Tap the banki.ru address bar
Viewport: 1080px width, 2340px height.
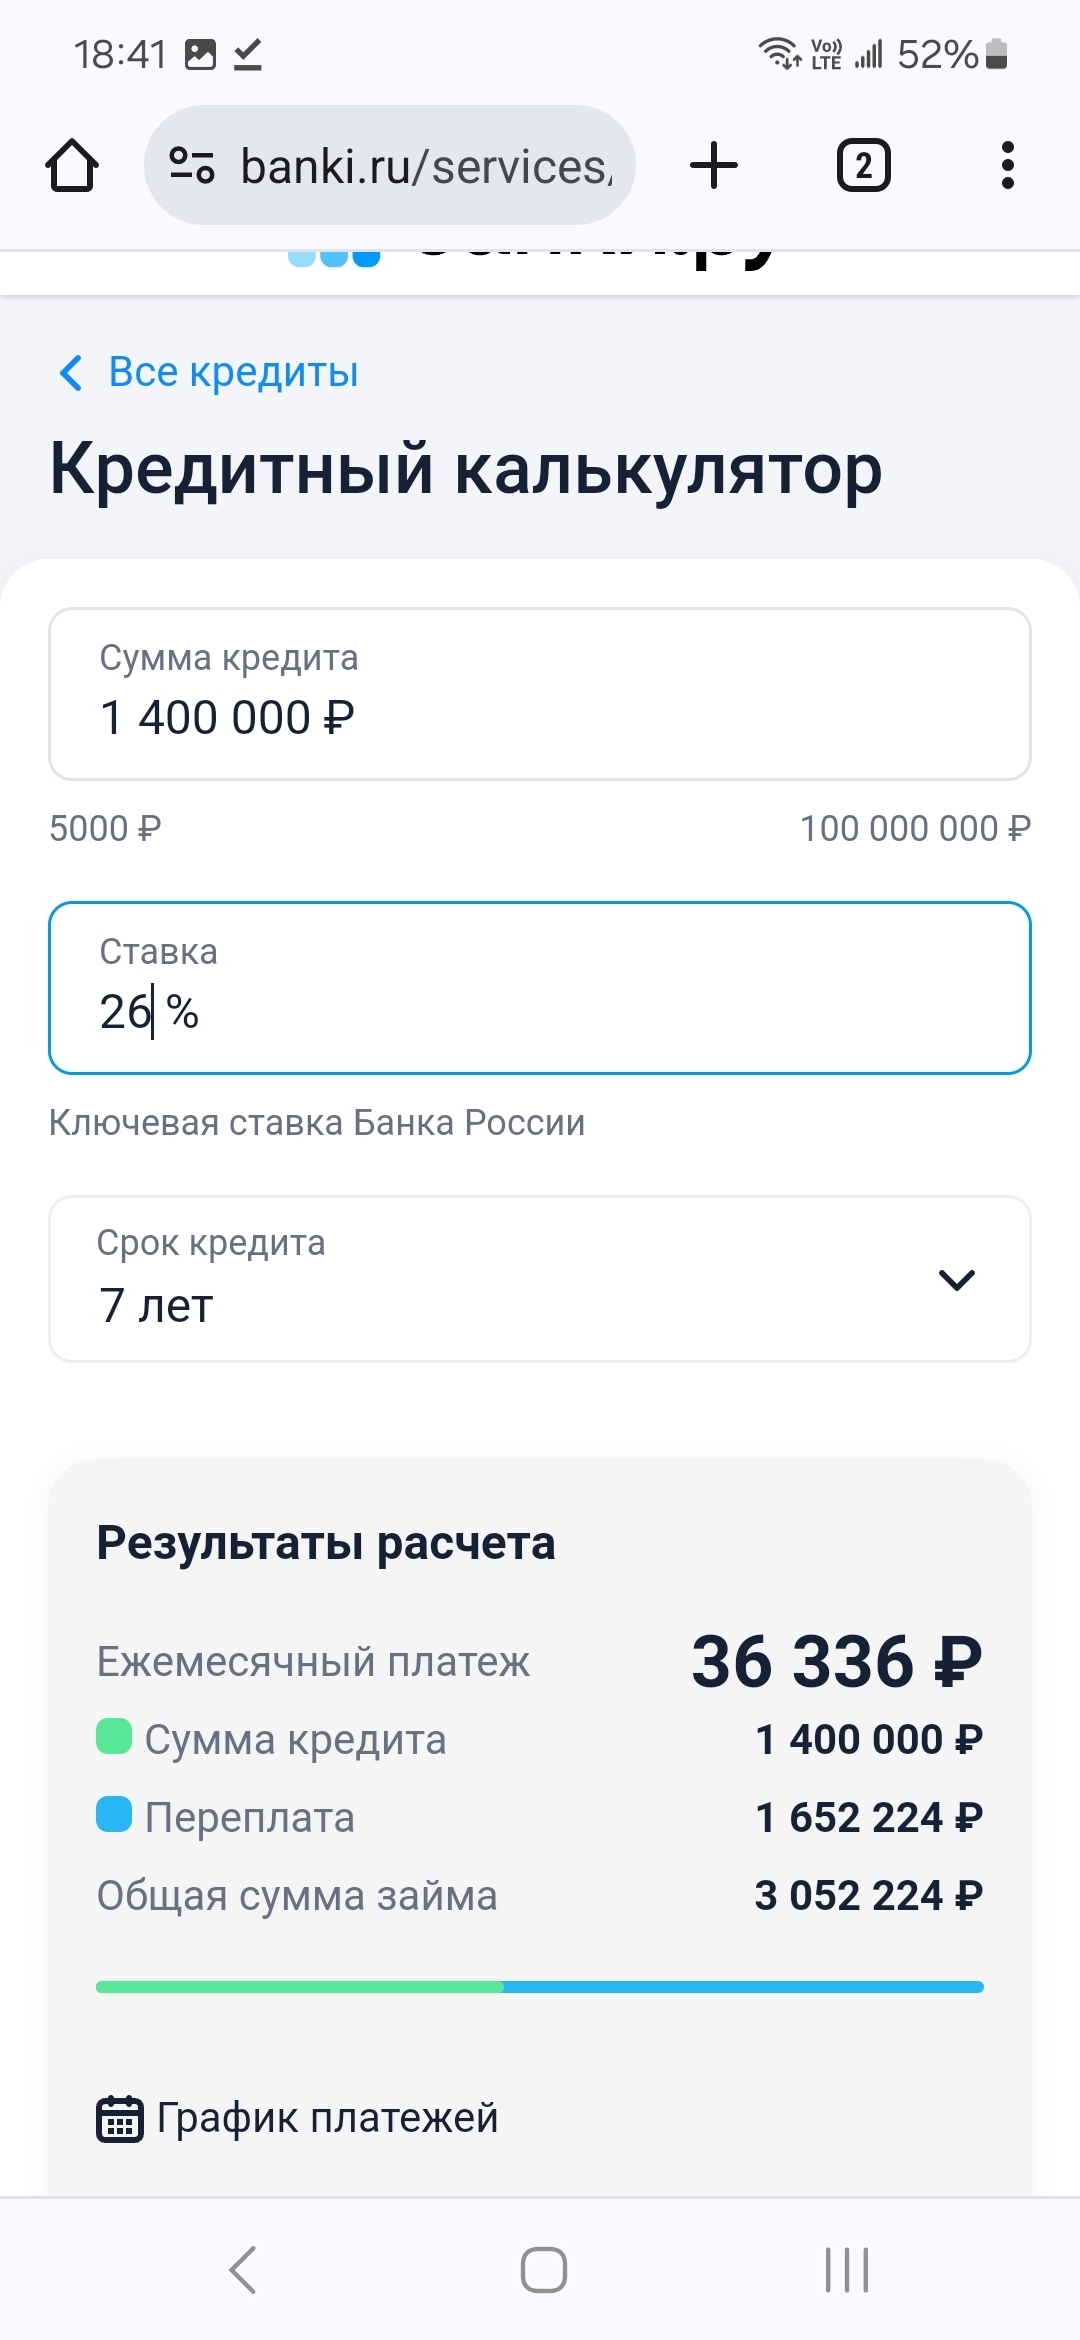point(425,165)
